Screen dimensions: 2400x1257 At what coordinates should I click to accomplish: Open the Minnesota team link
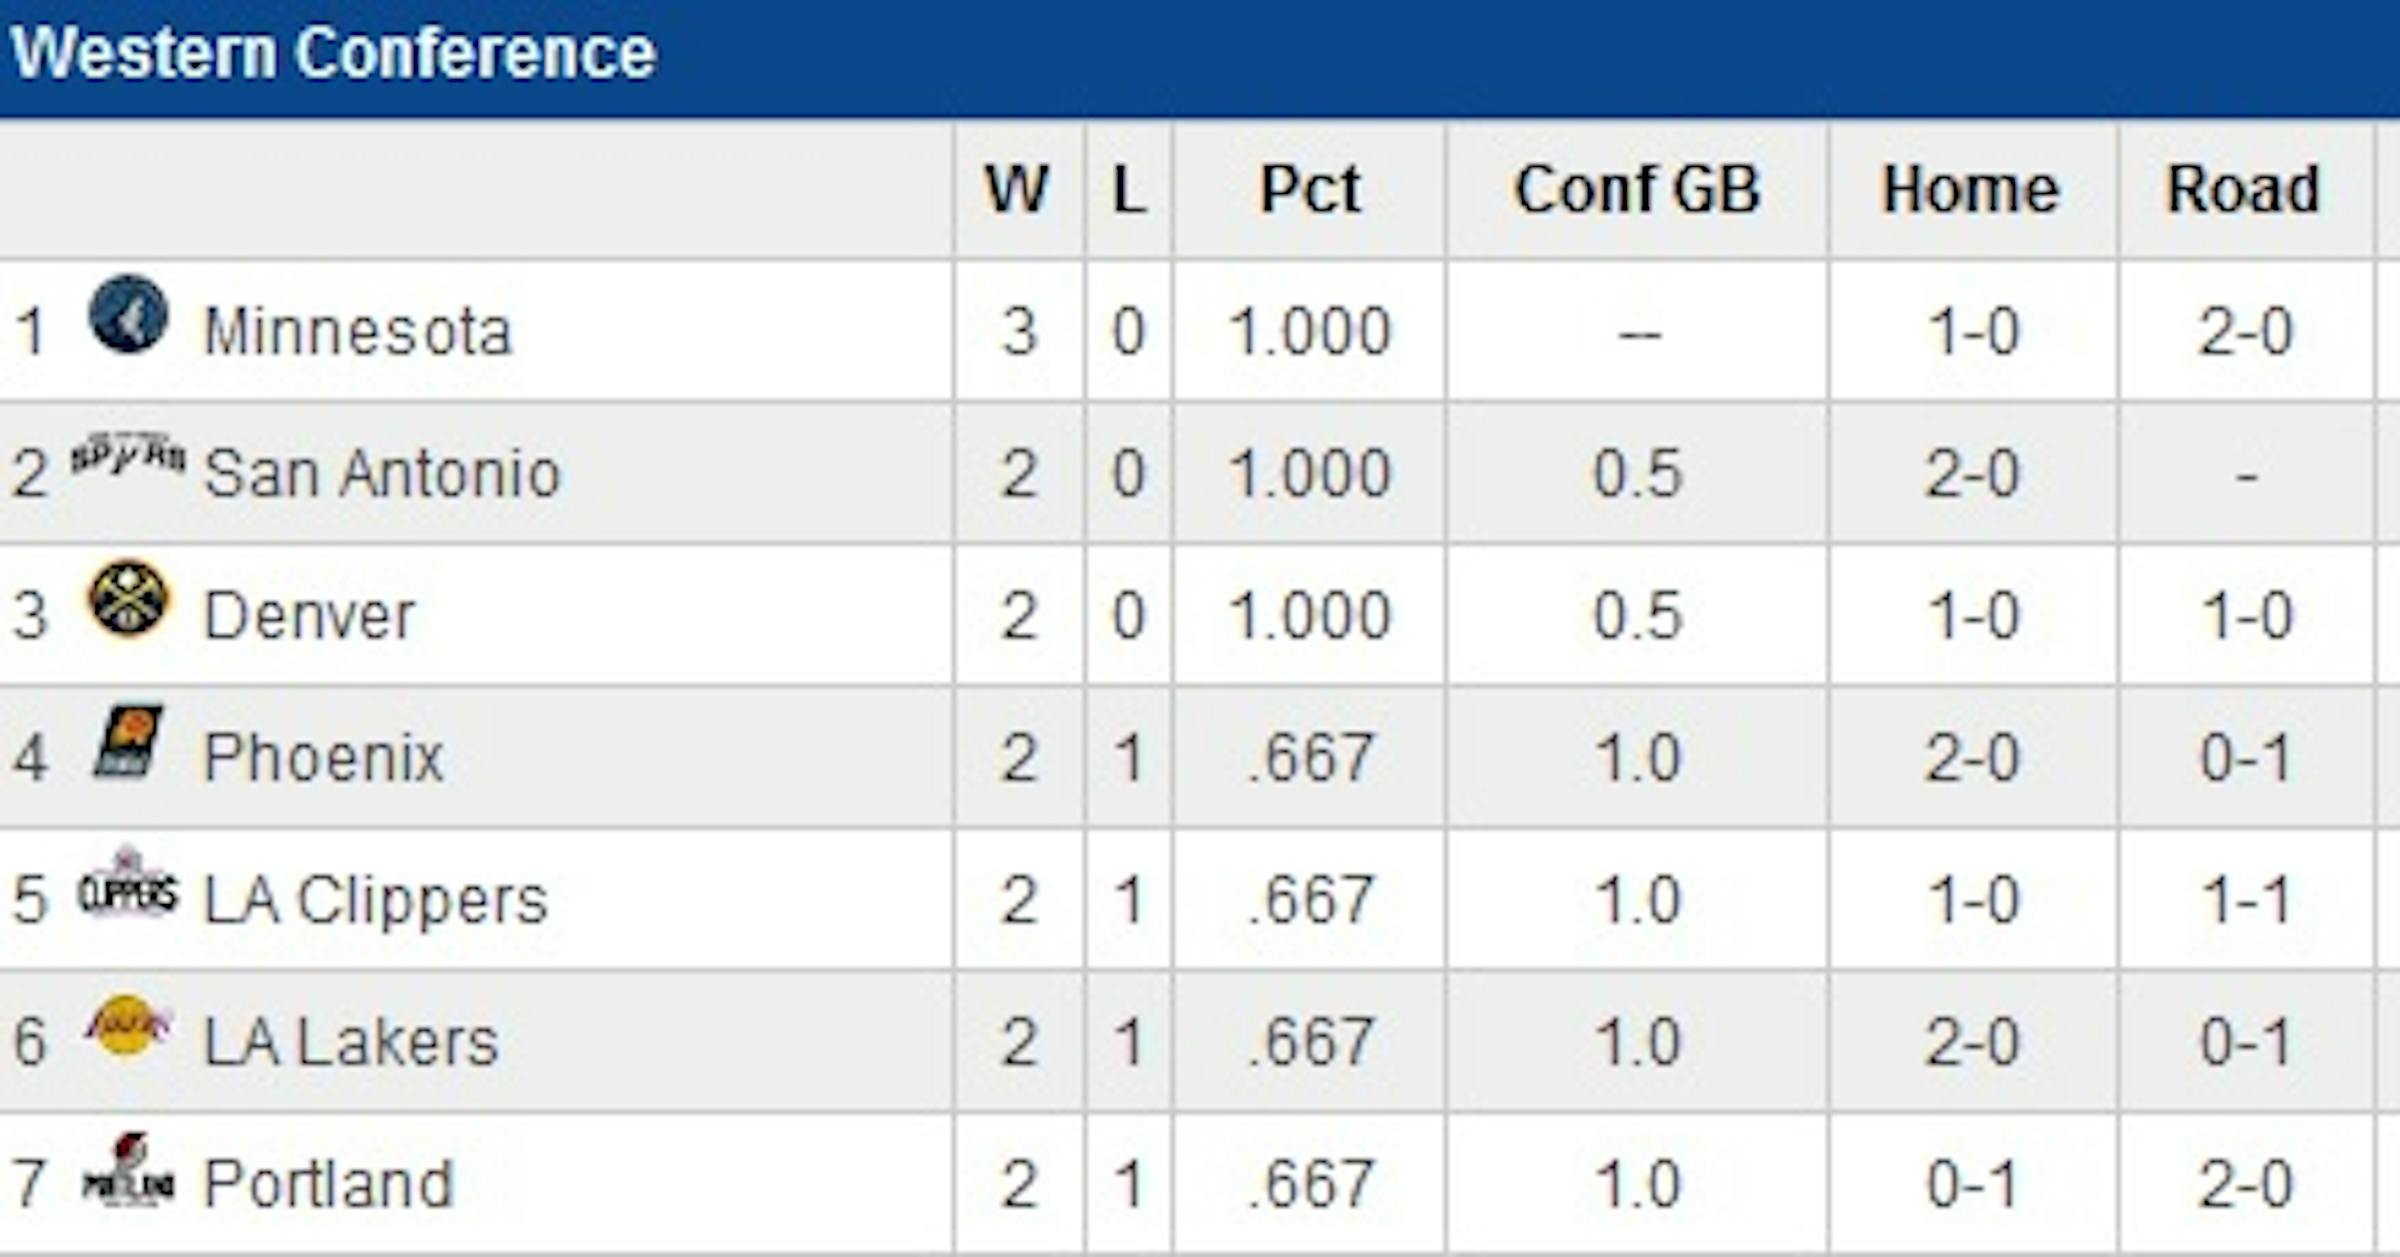point(357,331)
